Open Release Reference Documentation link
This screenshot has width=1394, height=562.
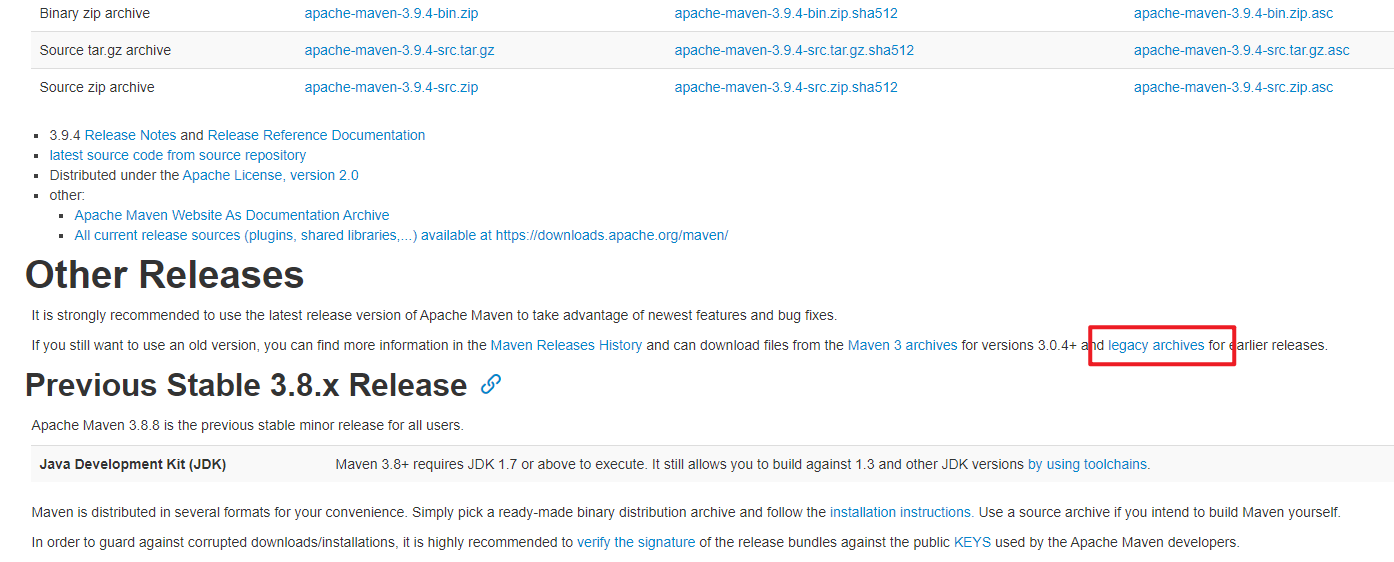click(316, 135)
